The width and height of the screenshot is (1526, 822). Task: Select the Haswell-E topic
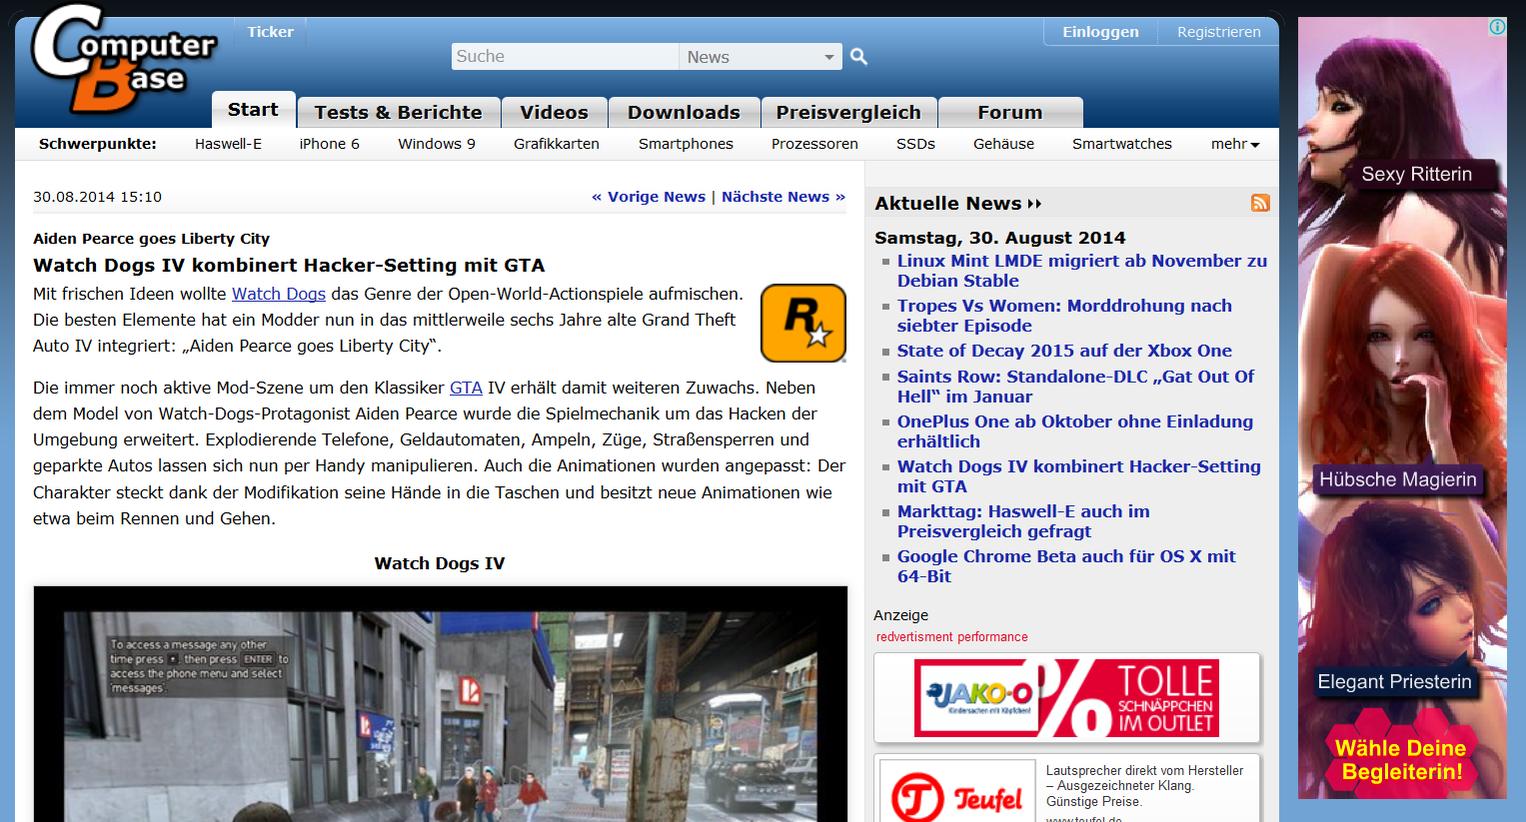(228, 144)
